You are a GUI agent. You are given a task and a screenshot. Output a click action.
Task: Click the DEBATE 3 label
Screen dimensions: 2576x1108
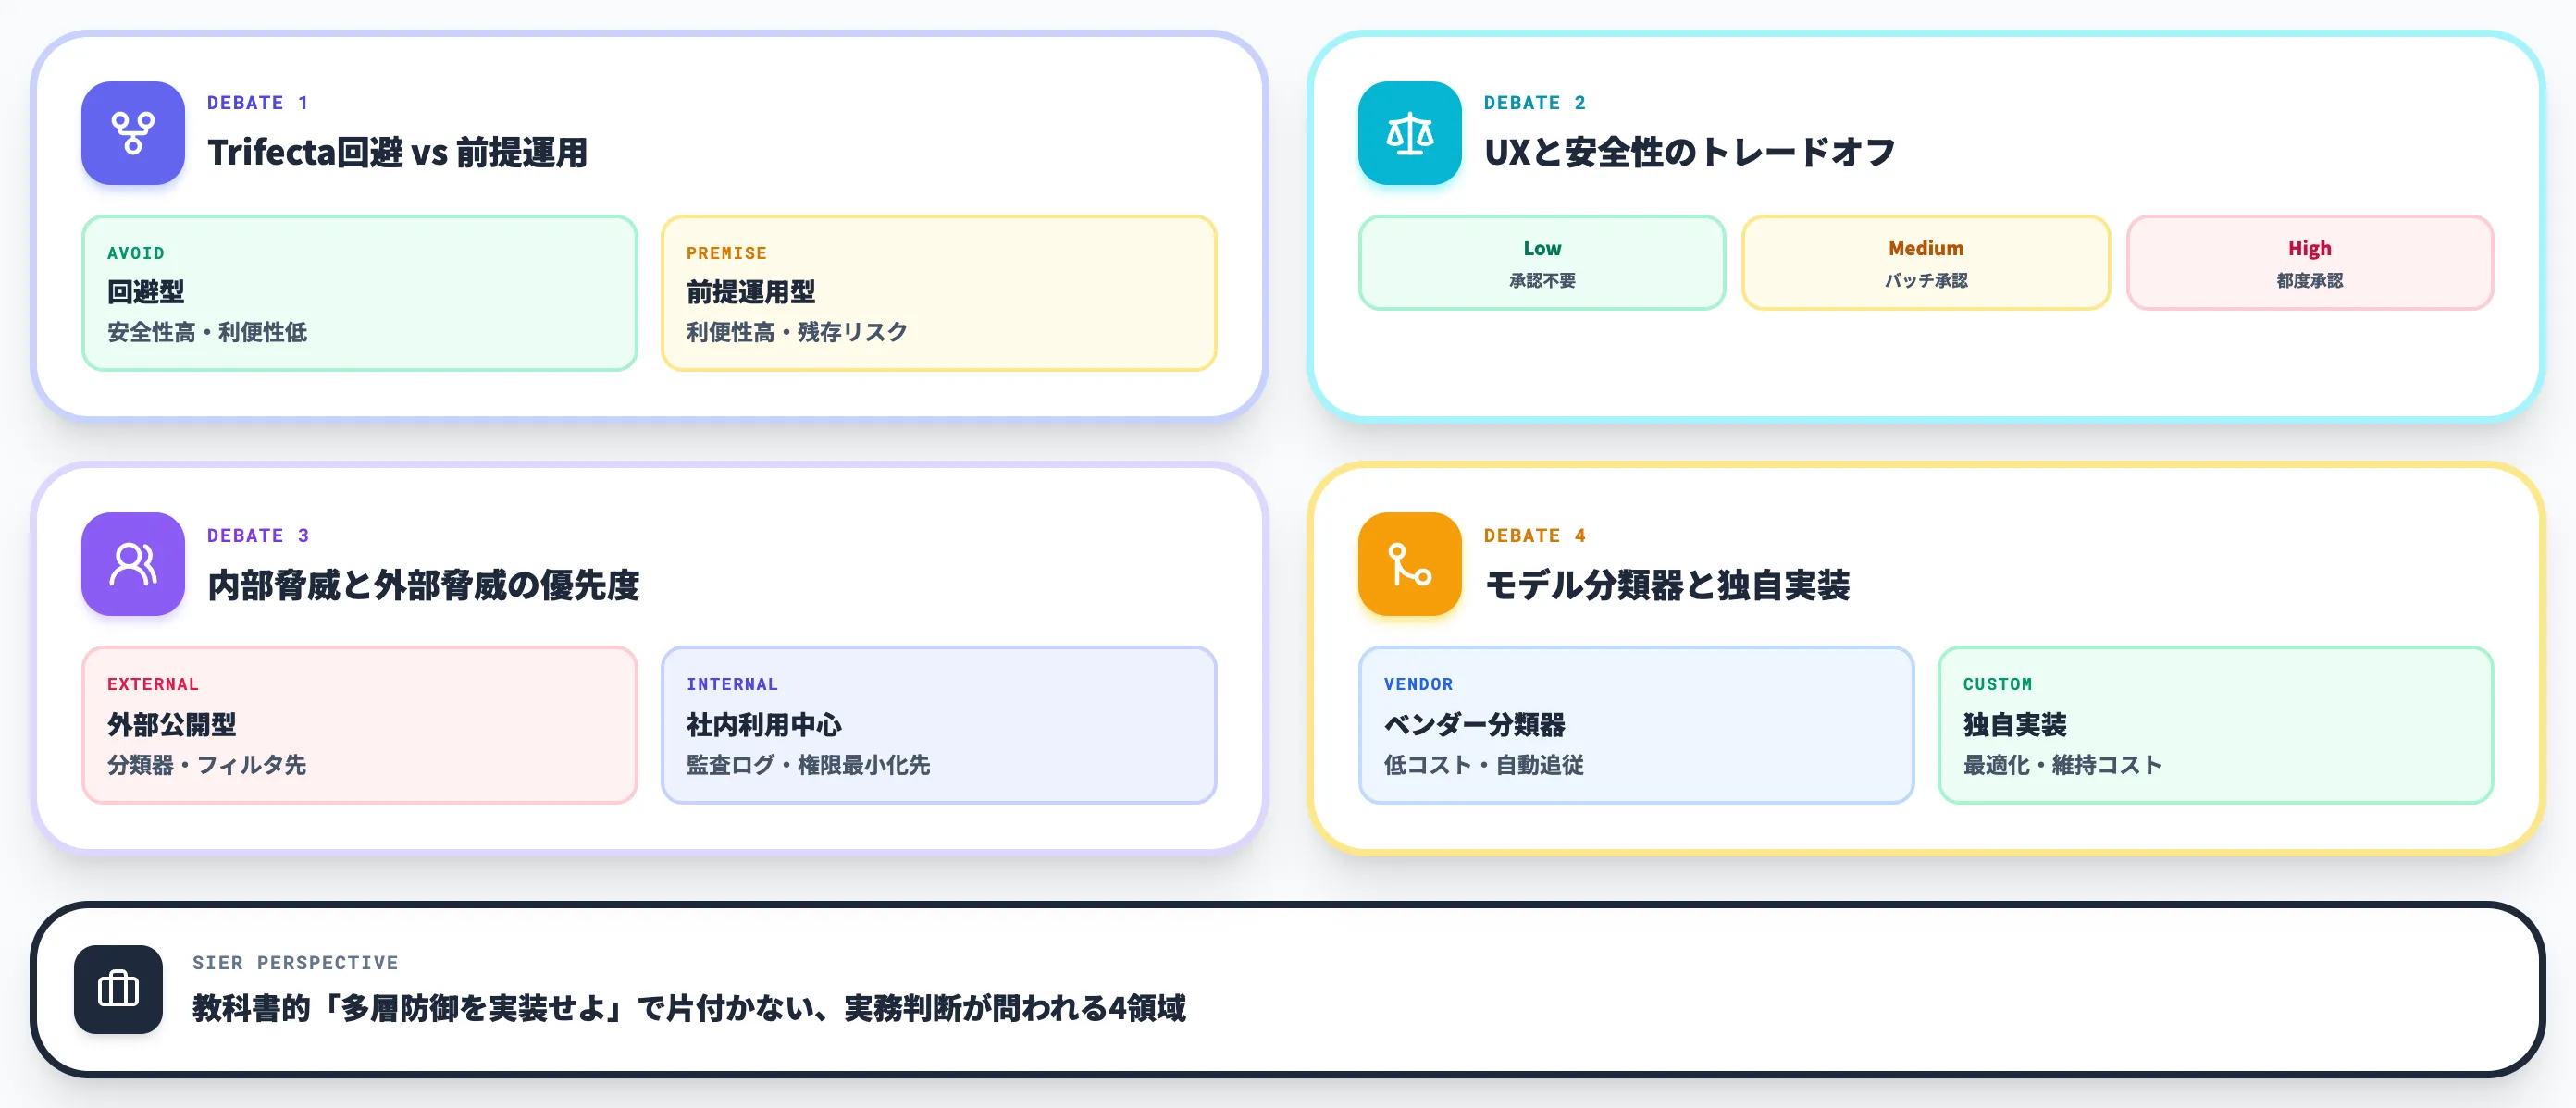[x=258, y=536]
